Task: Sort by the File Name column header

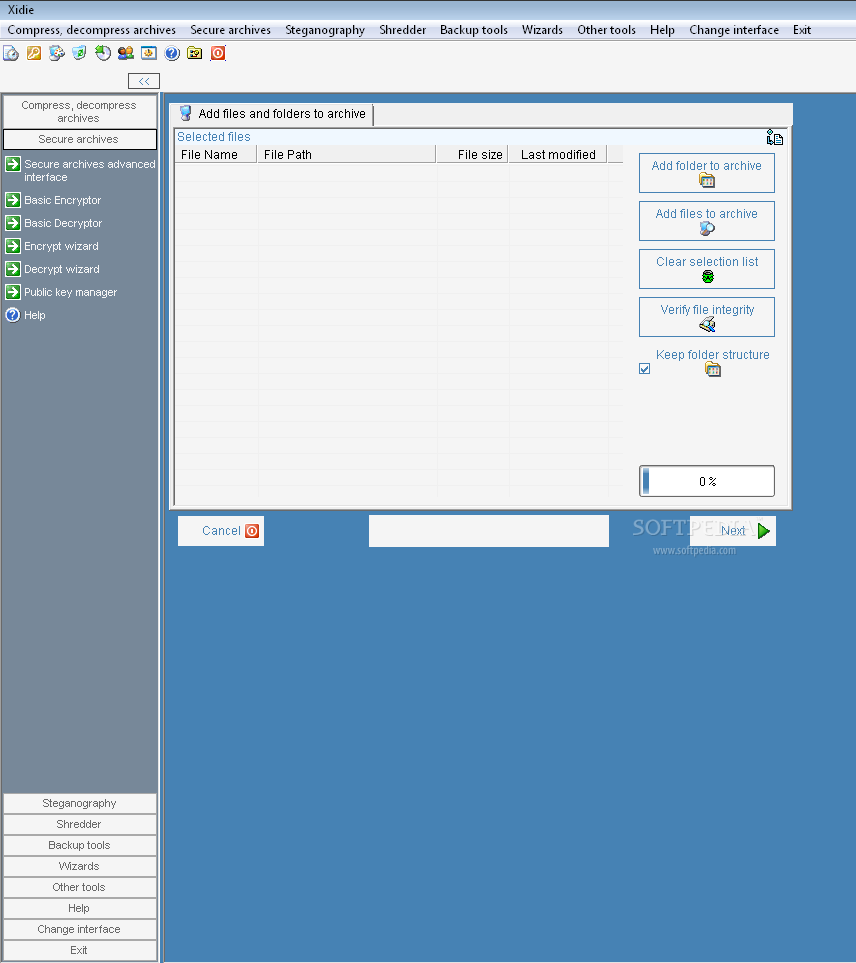Action: (216, 155)
